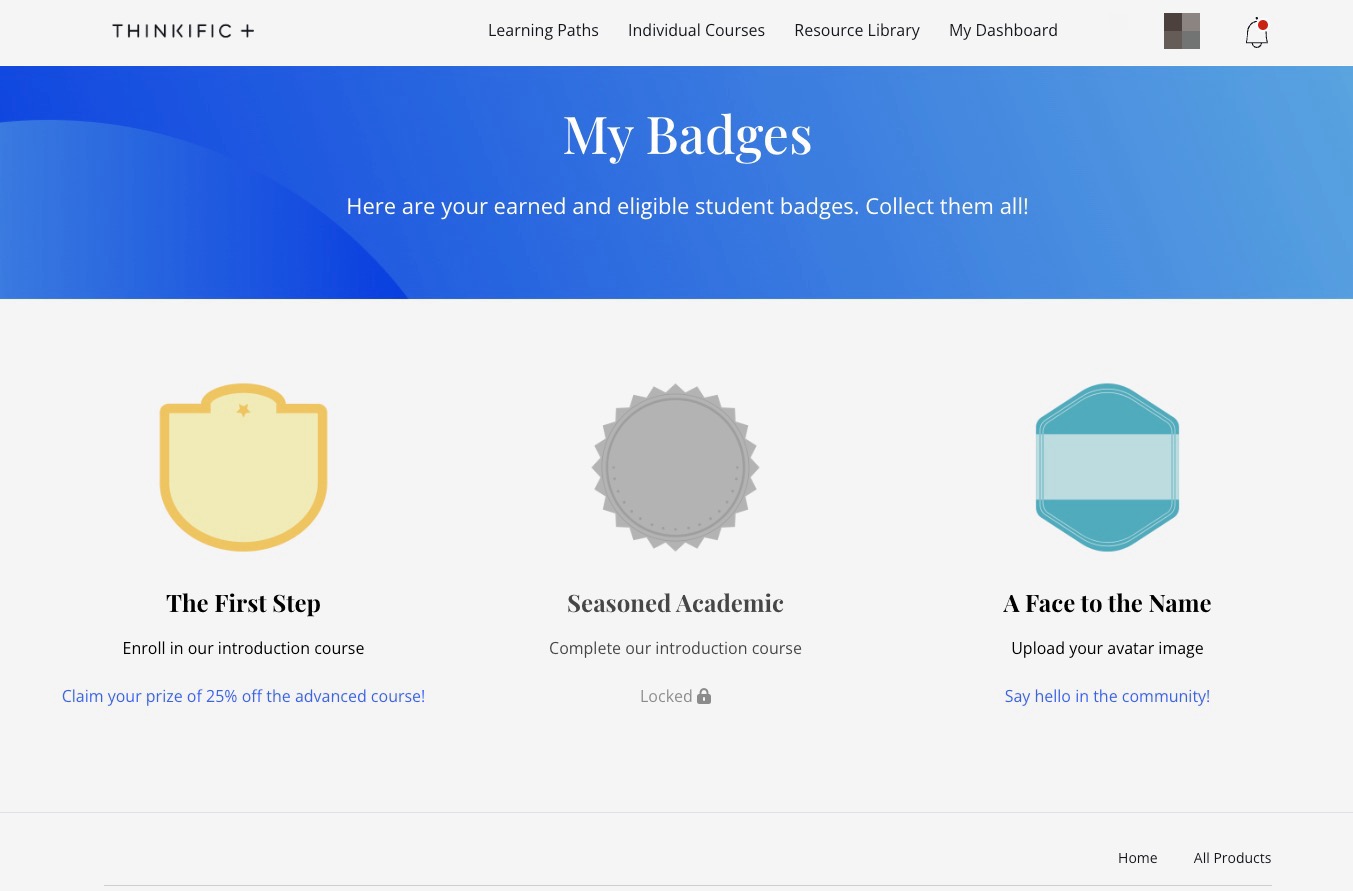Click the star on The First Step badge
This screenshot has height=891, width=1353.
click(x=243, y=409)
